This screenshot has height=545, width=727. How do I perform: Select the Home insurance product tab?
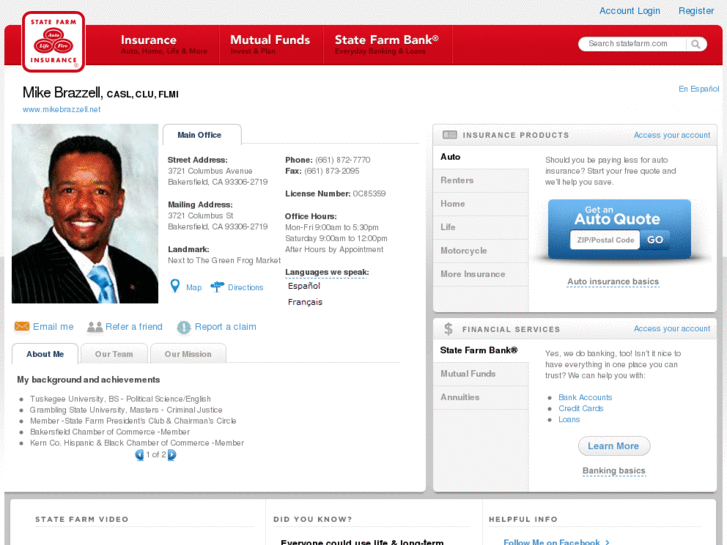tap(481, 204)
